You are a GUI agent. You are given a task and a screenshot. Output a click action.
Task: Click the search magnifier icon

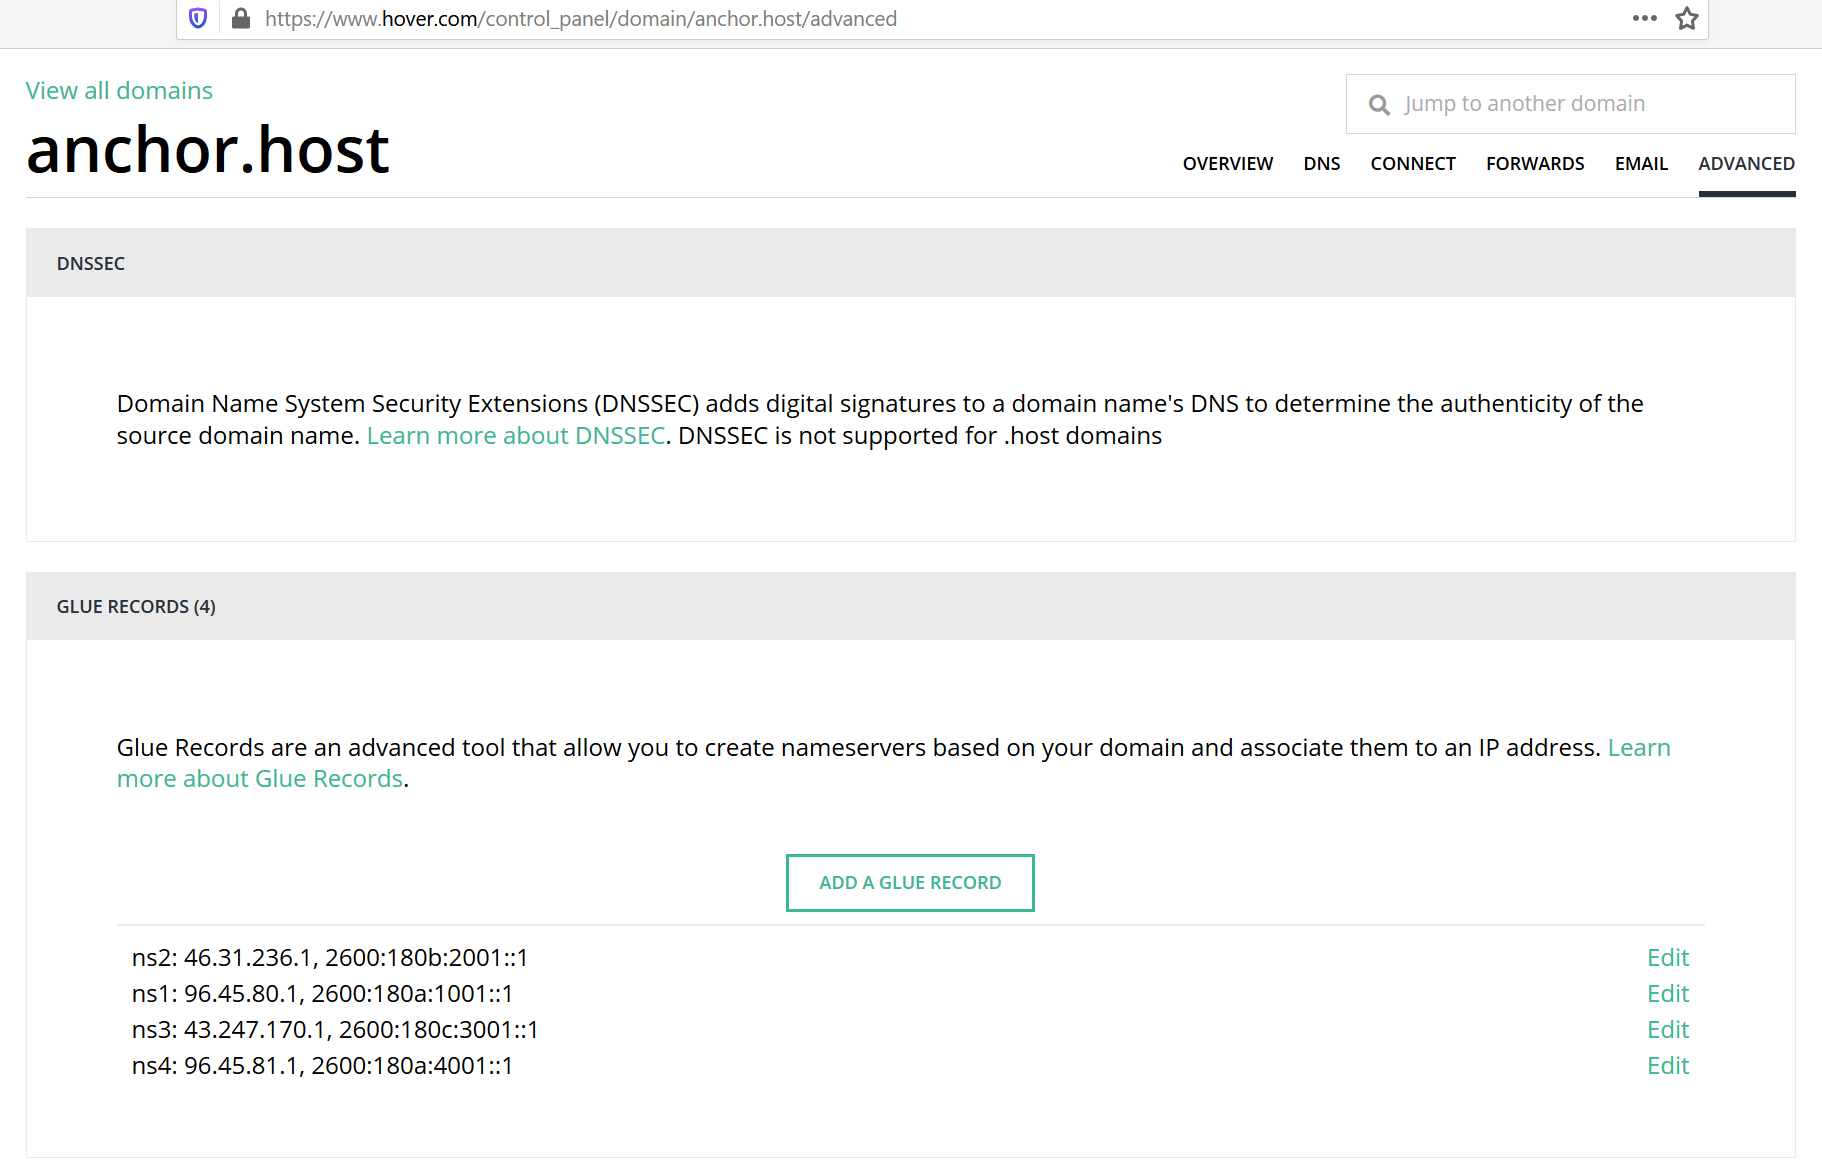point(1379,104)
